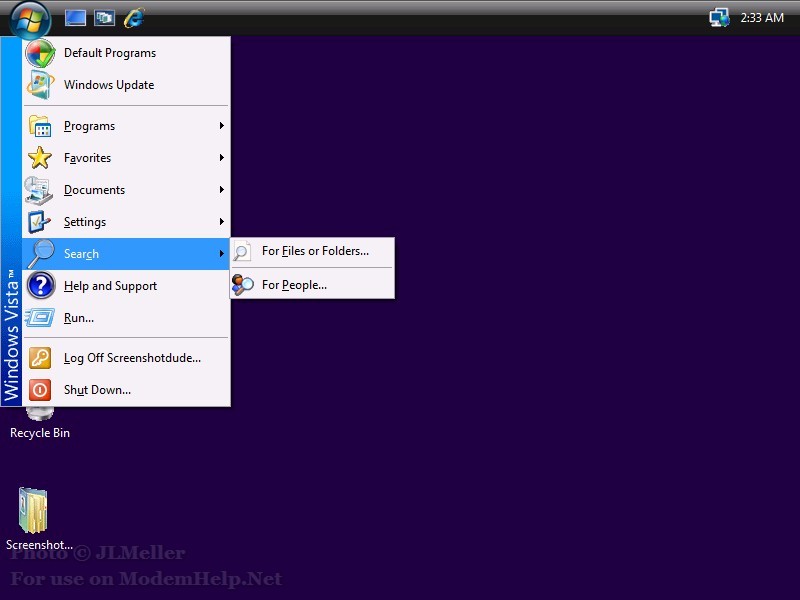Viewport: 800px width, 600px height.
Task: Click the Switch between windows icon
Action: [x=105, y=18]
